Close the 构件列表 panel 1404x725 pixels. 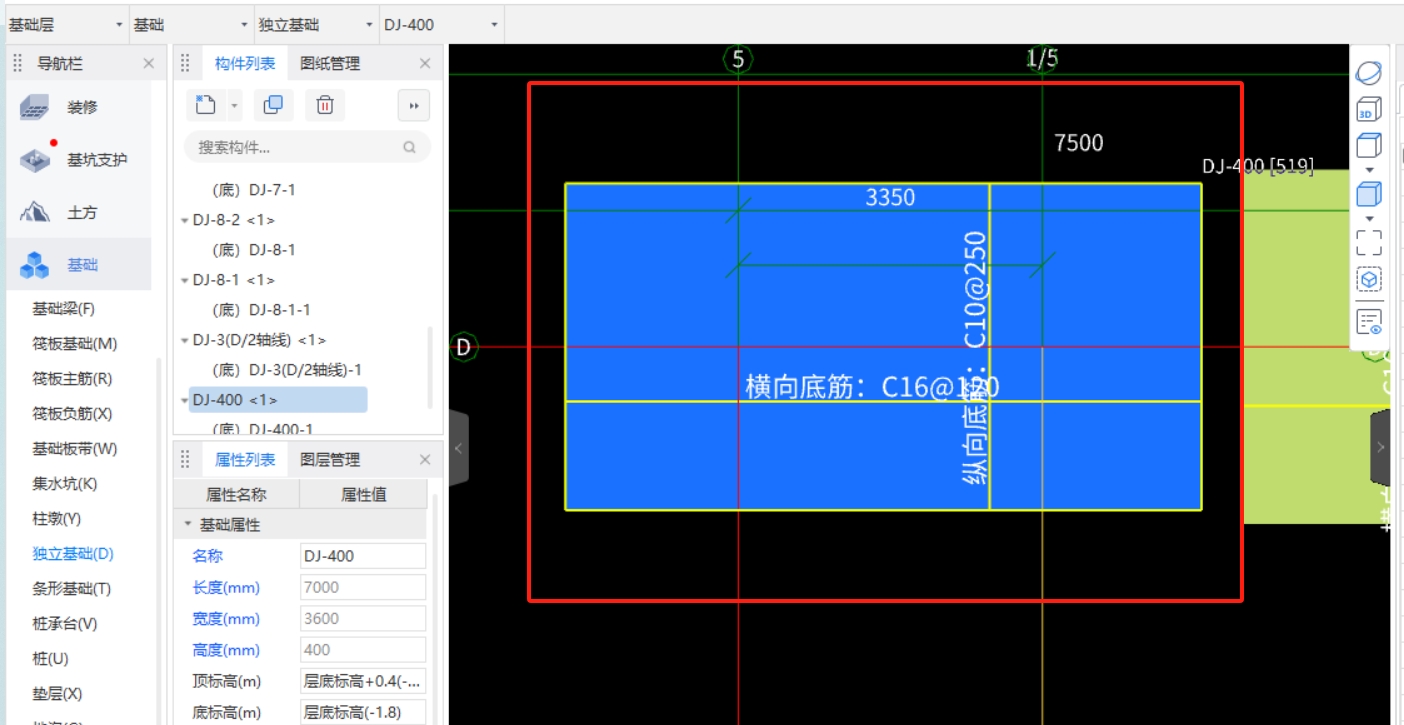pos(425,63)
